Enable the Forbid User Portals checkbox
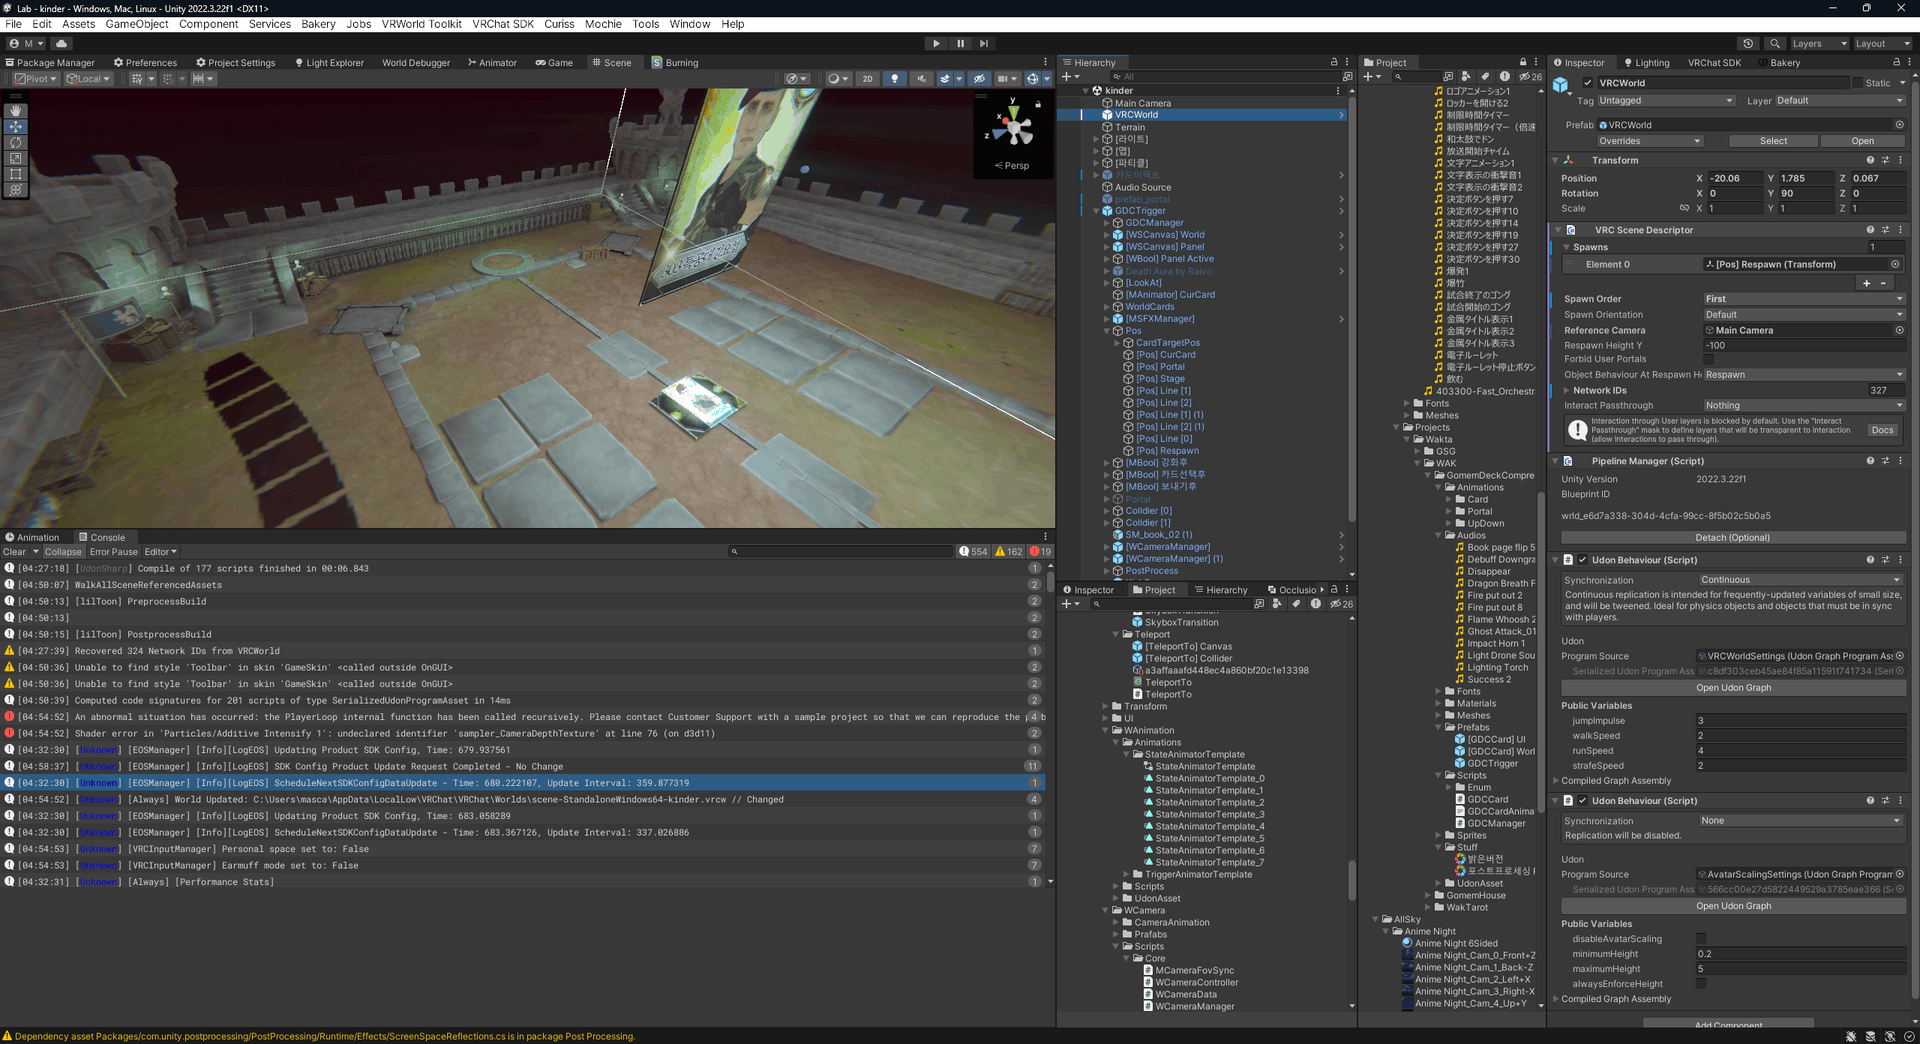The image size is (1920, 1044). pos(1708,359)
